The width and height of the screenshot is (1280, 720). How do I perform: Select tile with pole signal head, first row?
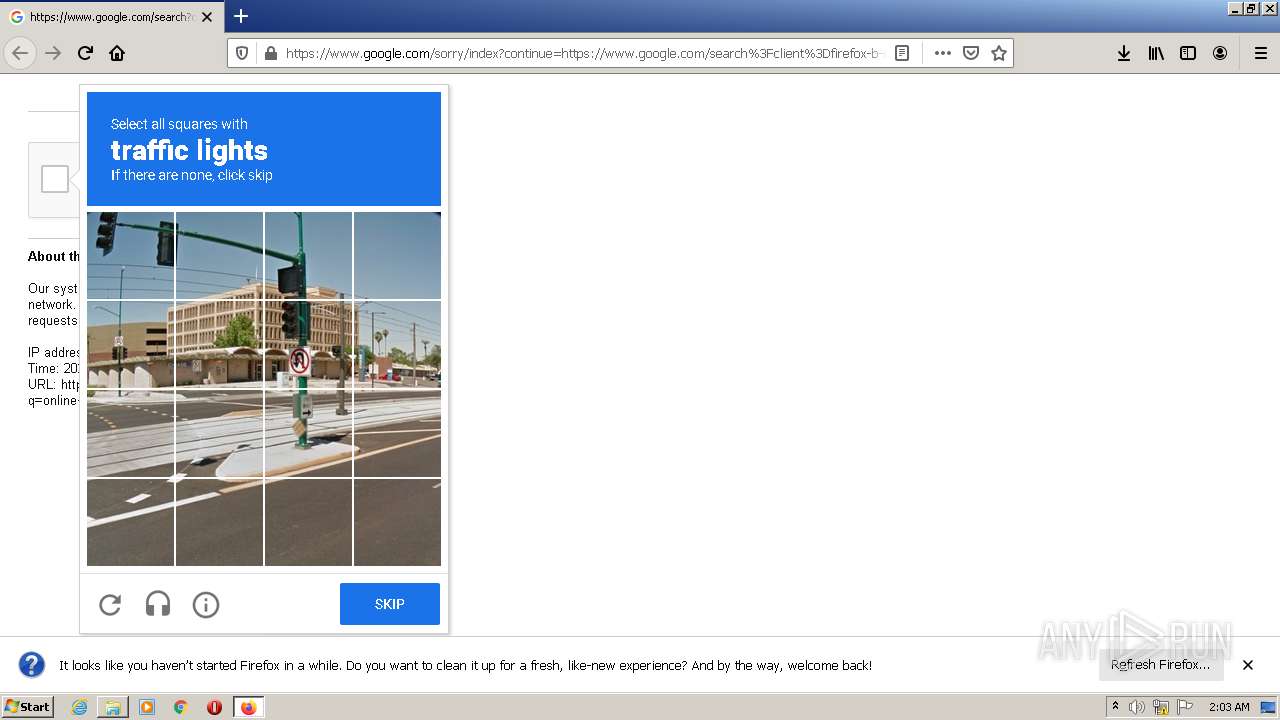[x=308, y=255]
